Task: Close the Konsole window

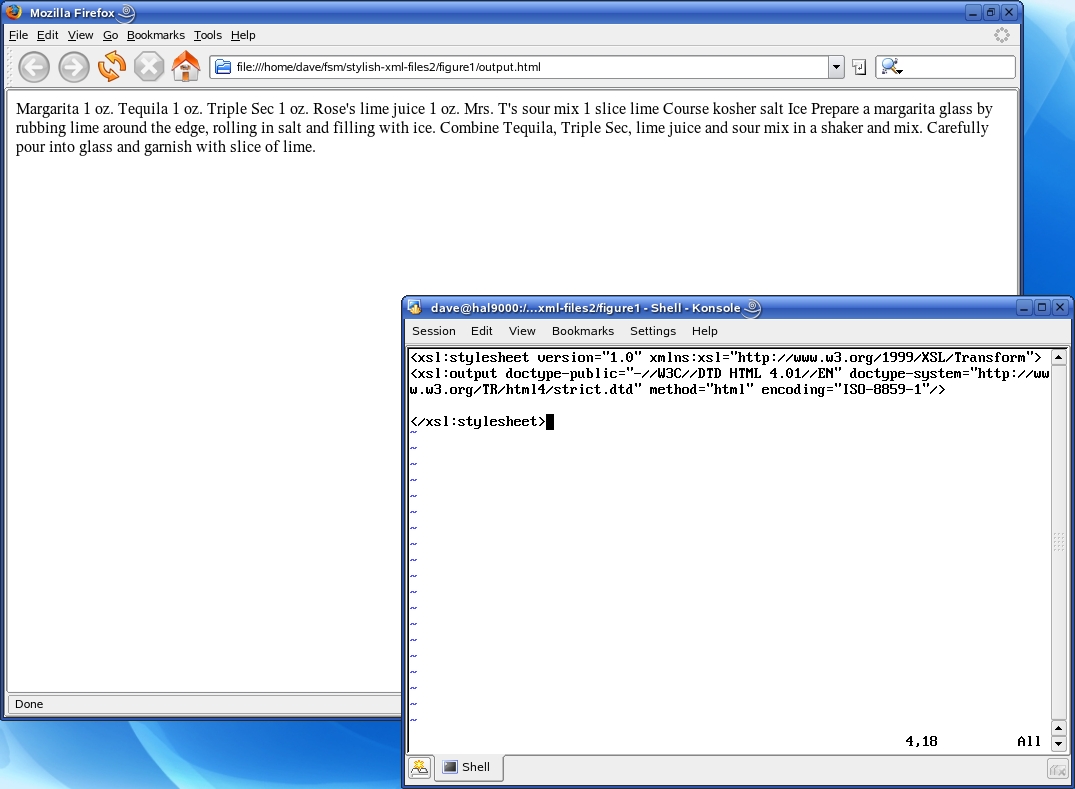Action: (x=1059, y=308)
